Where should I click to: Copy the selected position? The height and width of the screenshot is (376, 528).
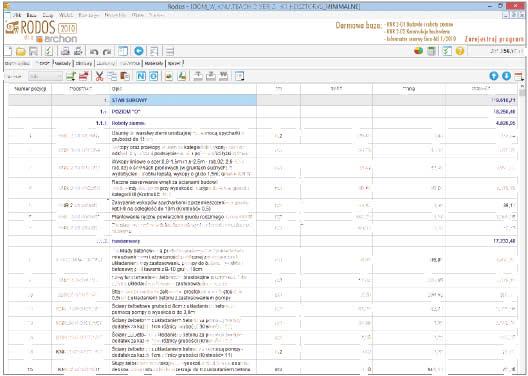coord(112,76)
